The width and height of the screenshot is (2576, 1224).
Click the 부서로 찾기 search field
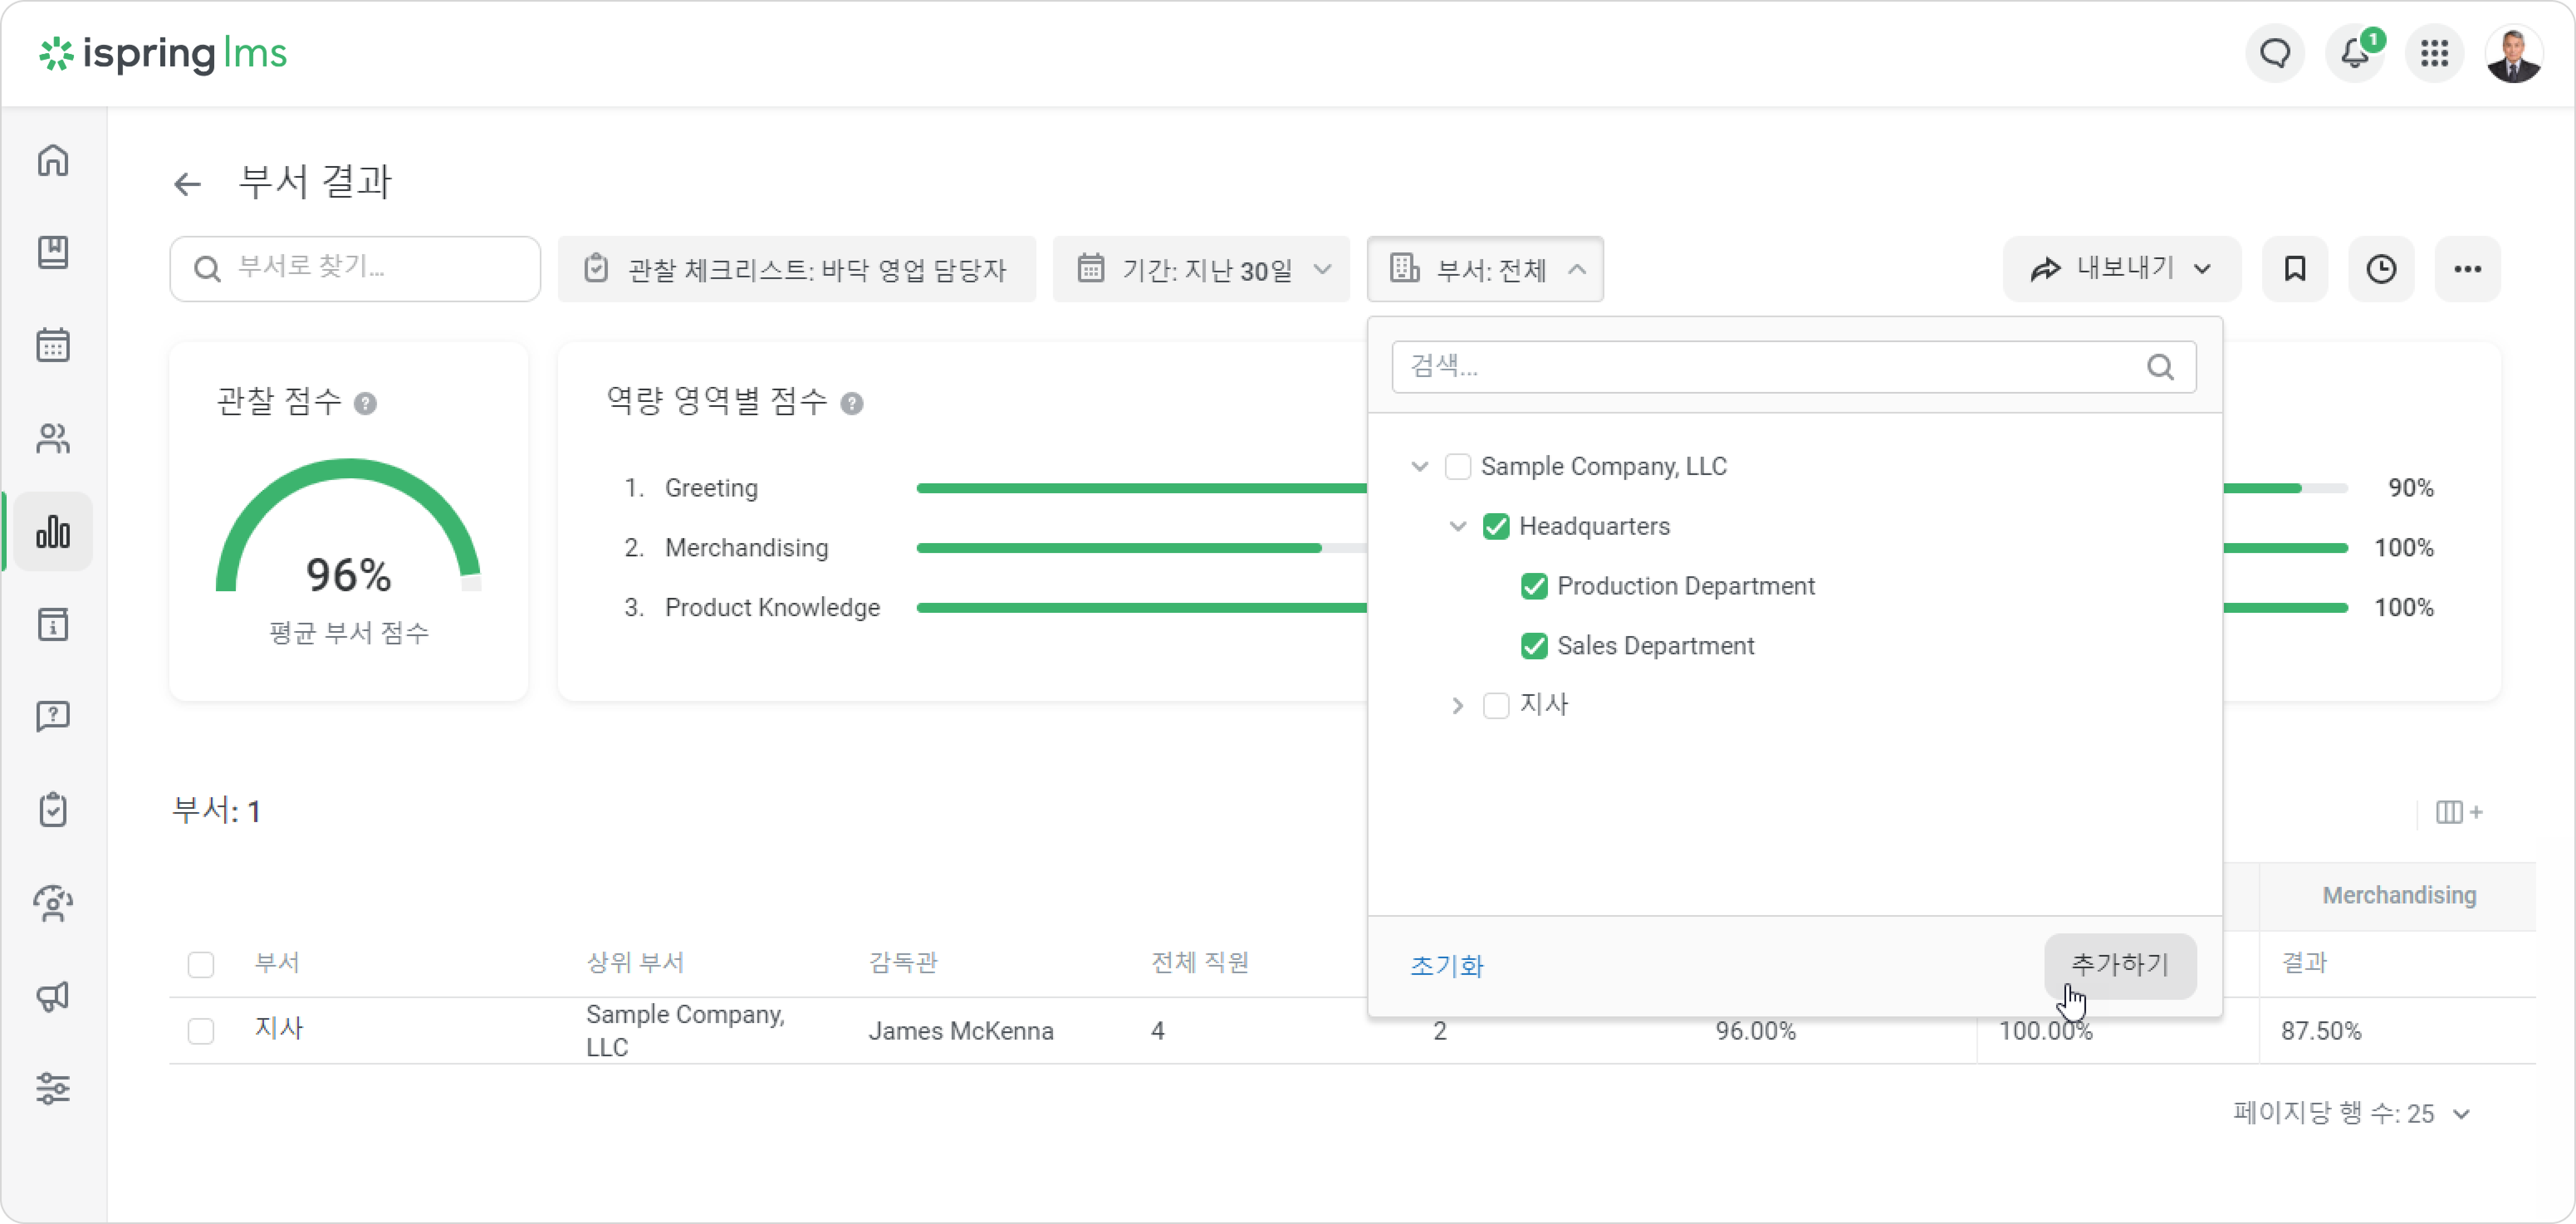click(355, 269)
